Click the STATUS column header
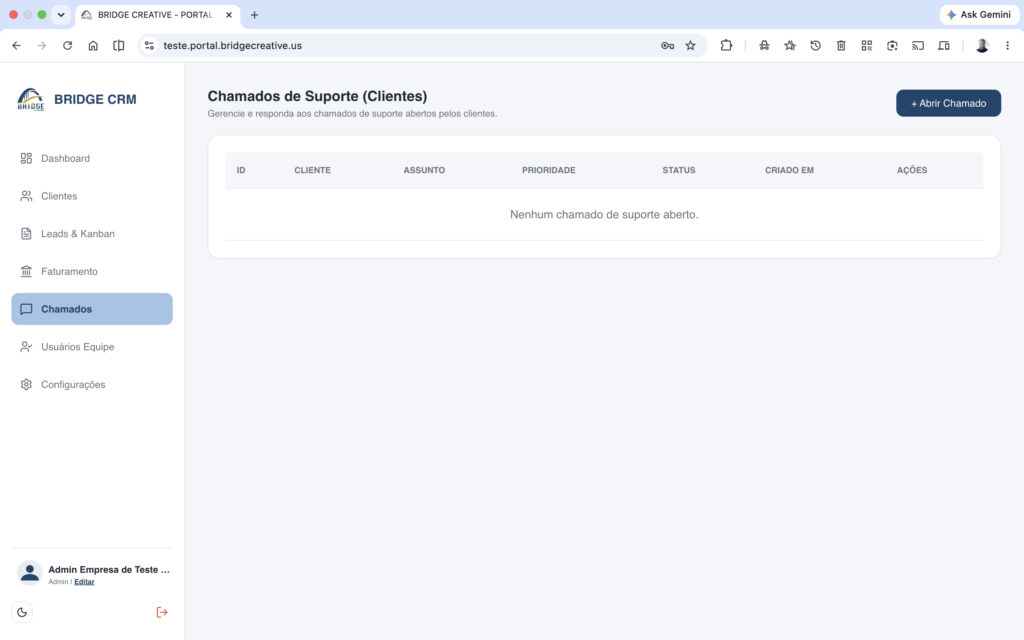 click(679, 170)
